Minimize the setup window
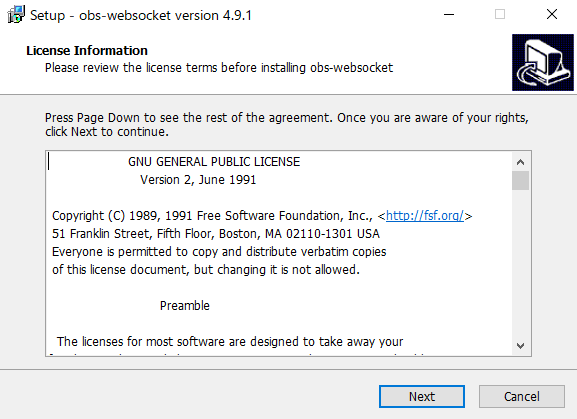This screenshot has height=419, width=577. (449, 15)
